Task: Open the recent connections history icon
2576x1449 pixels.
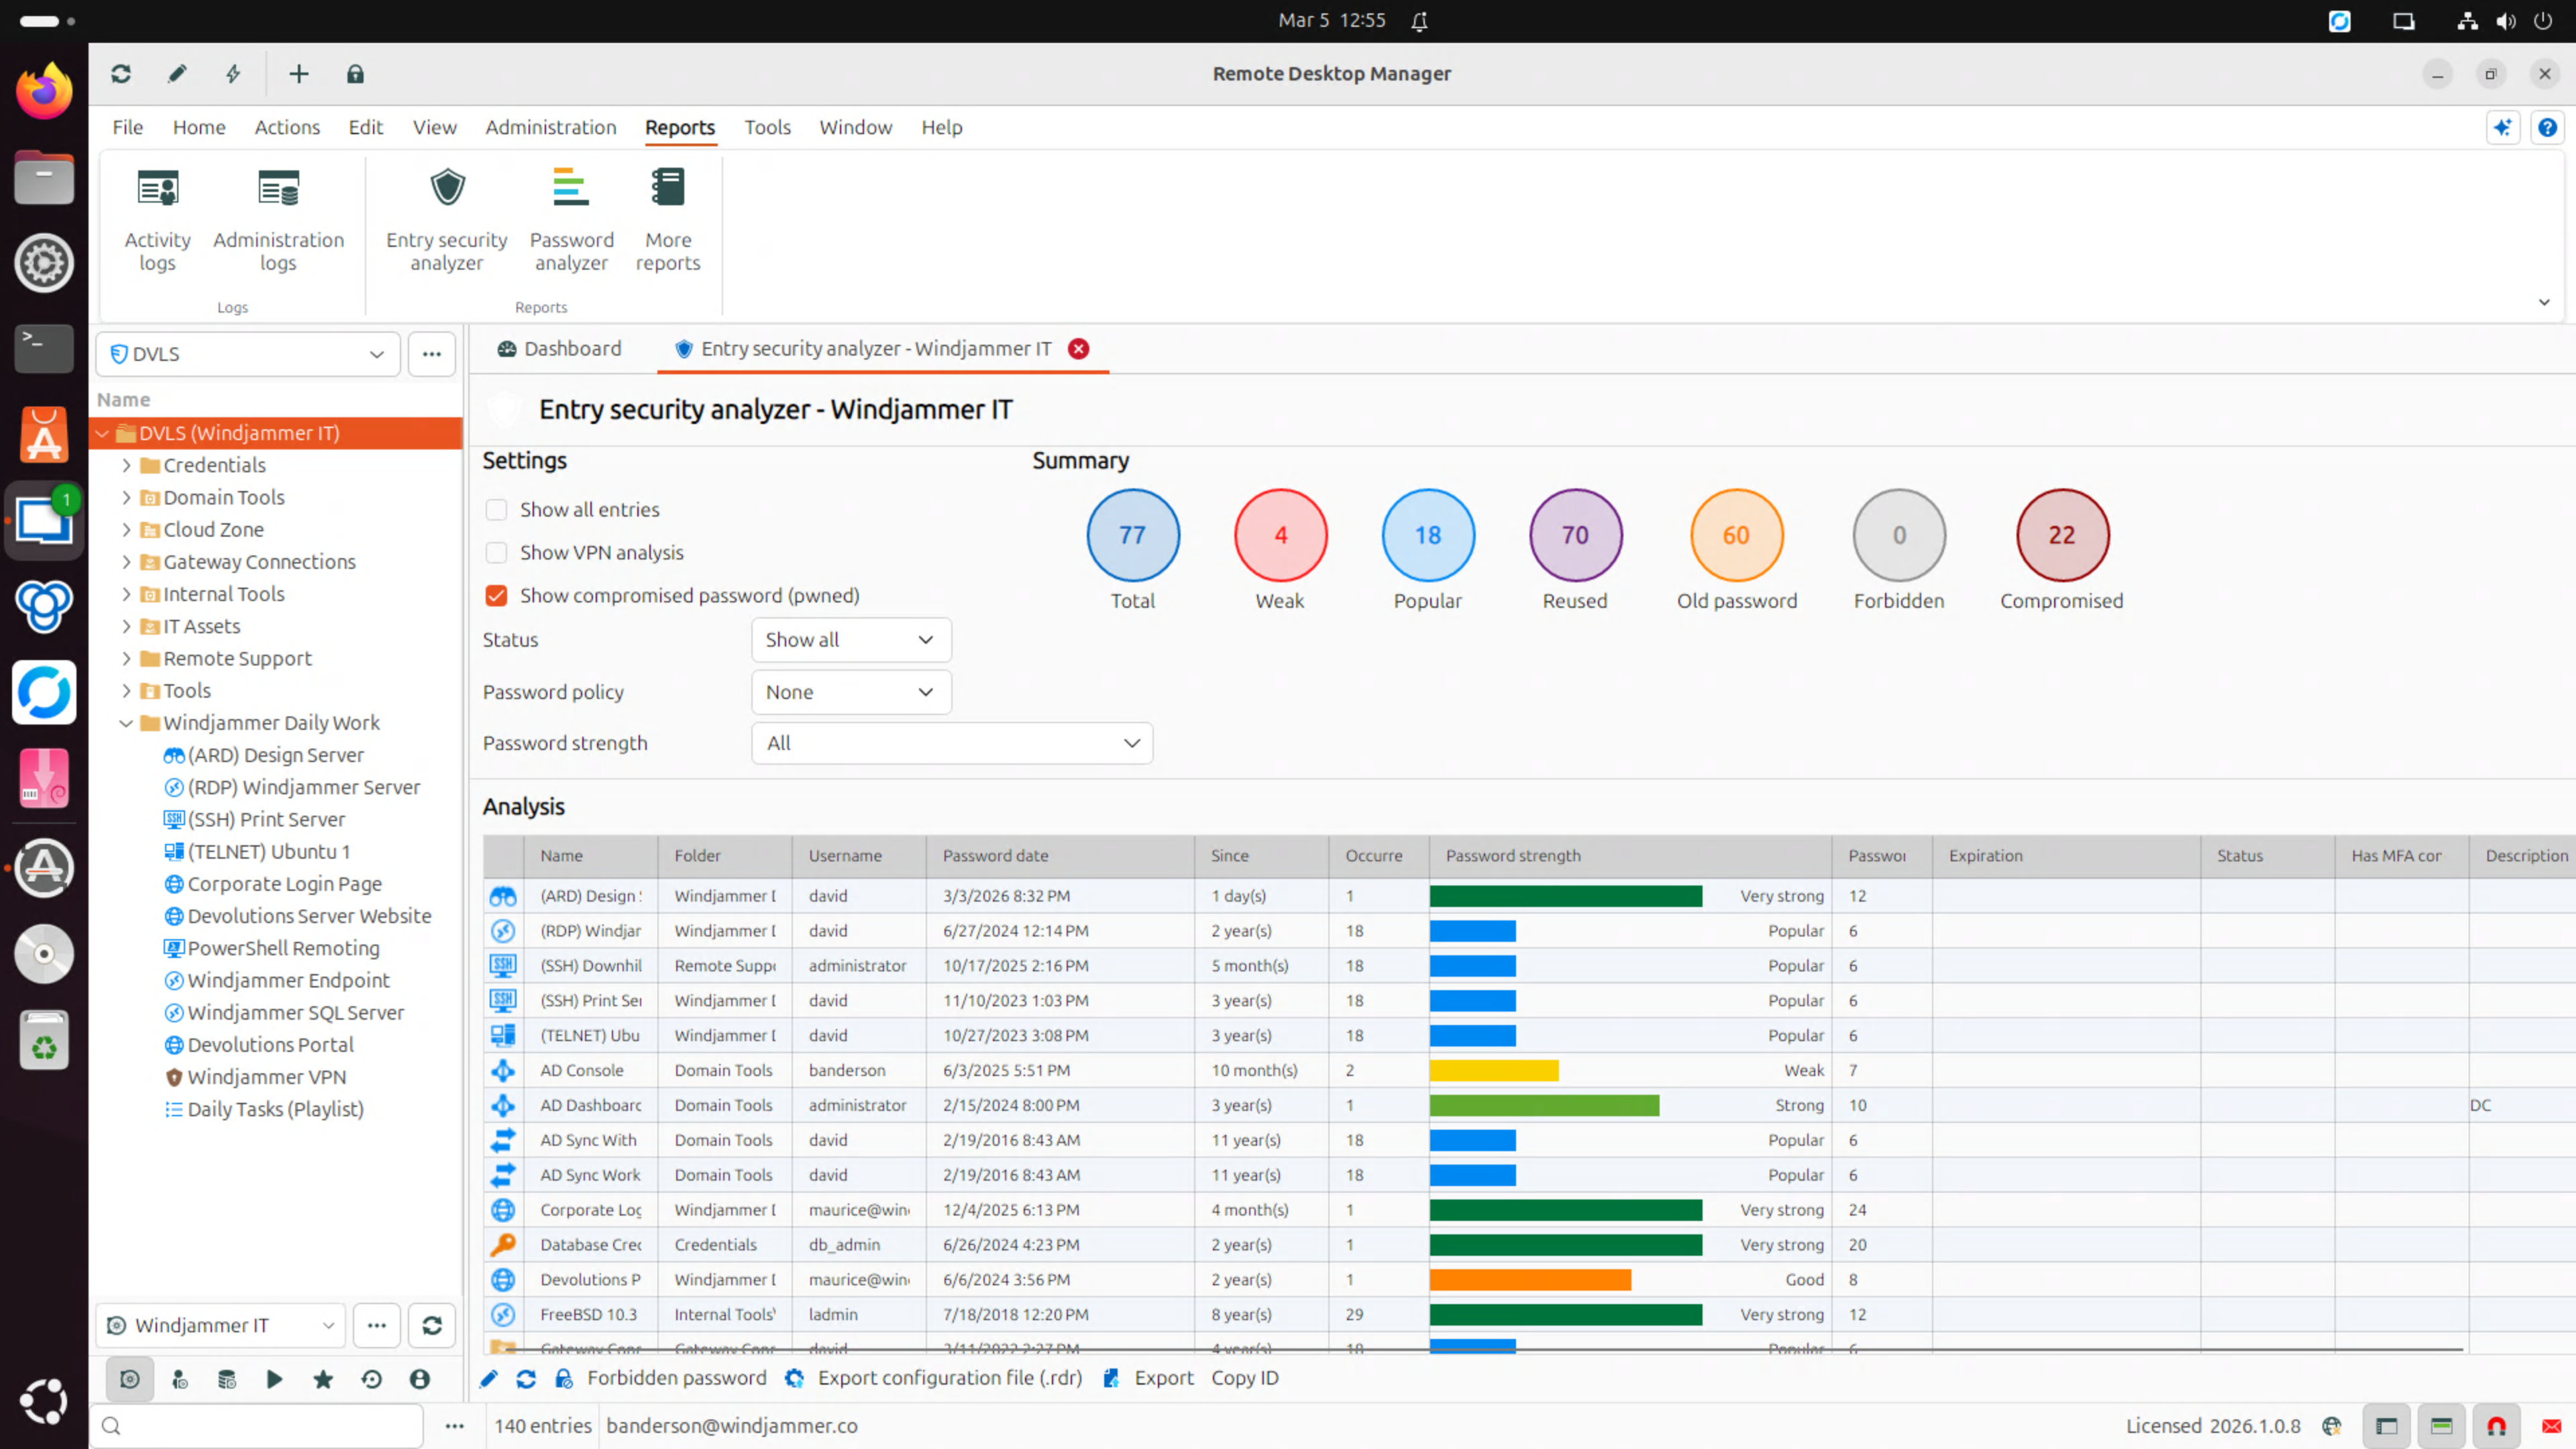Action: [371, 1378]
